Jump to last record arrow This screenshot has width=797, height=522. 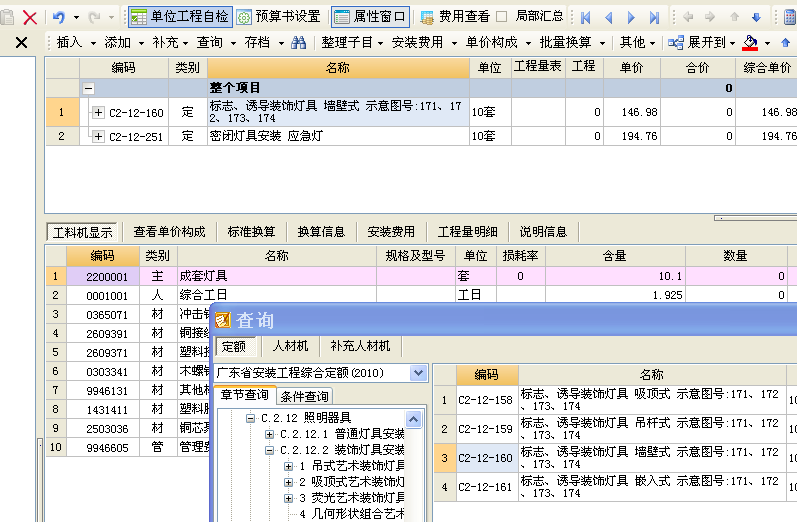click(655, 18)
